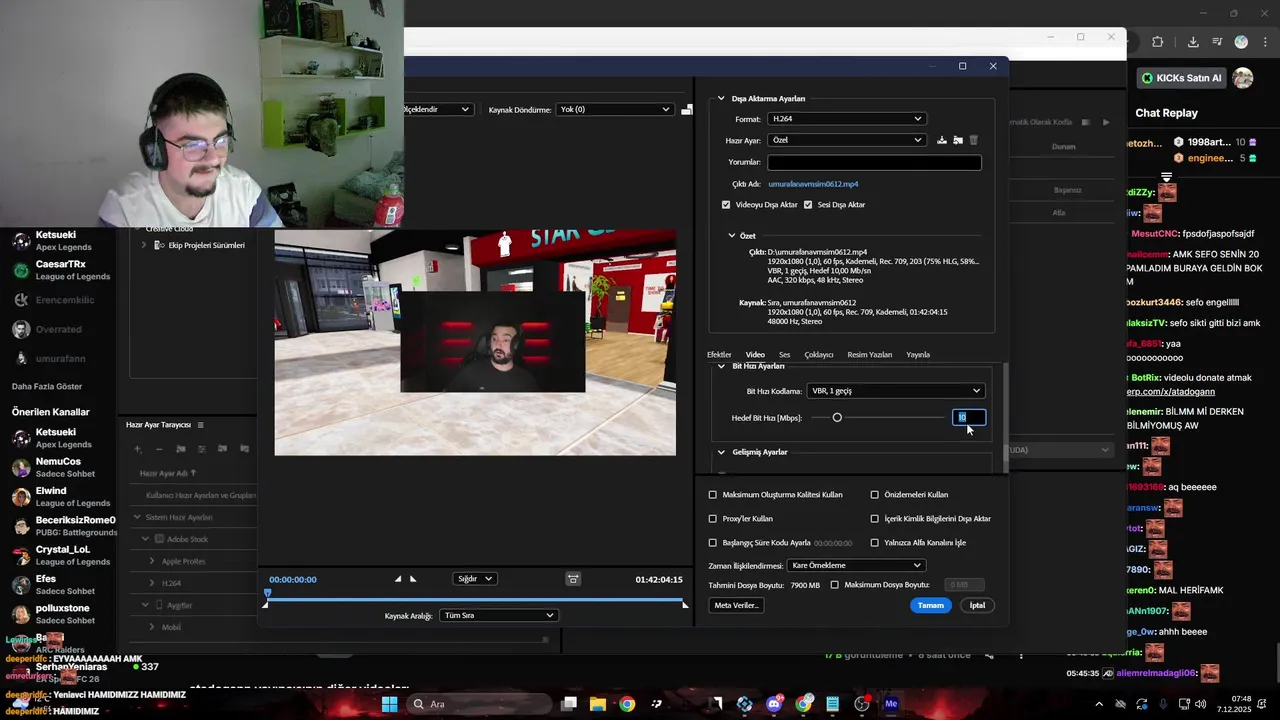
Task: Open Discord from the taskbar
Action: (x=774, y=704)
